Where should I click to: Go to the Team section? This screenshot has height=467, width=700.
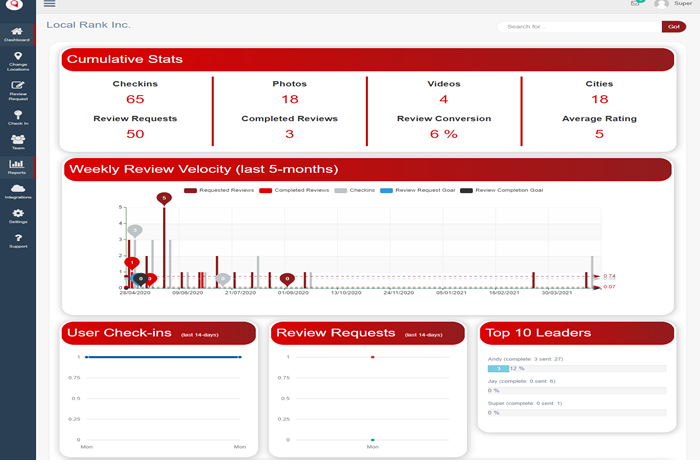click(x=17, y=141)
